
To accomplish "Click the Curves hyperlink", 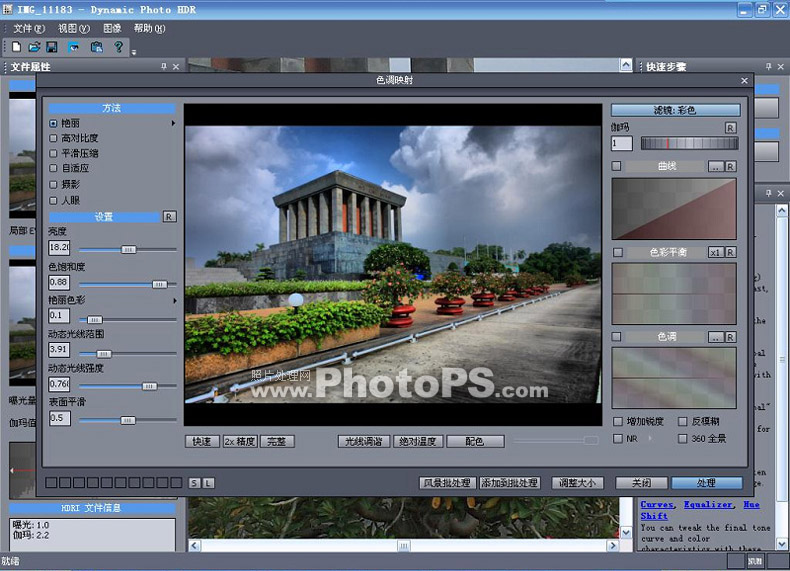I will pyautogui.click(x=657, y=504).
